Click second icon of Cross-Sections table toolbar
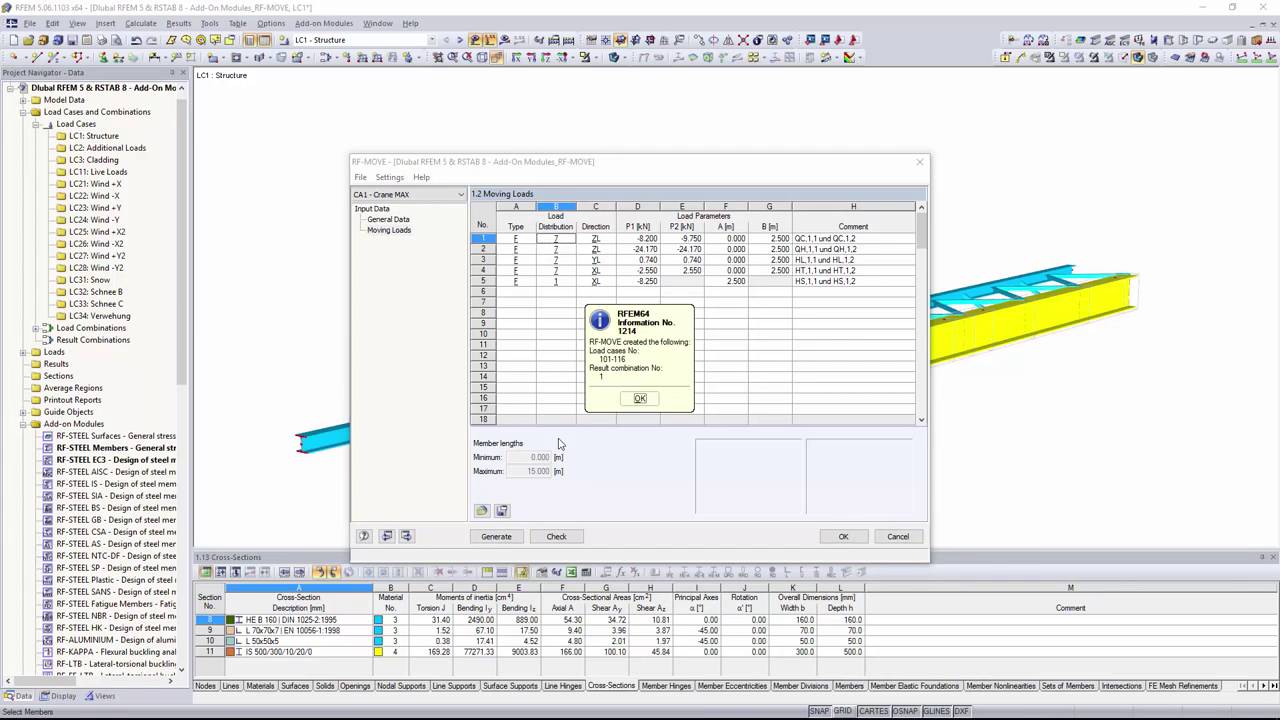This screenshot has height=720, width=1280. pos(220,572)
